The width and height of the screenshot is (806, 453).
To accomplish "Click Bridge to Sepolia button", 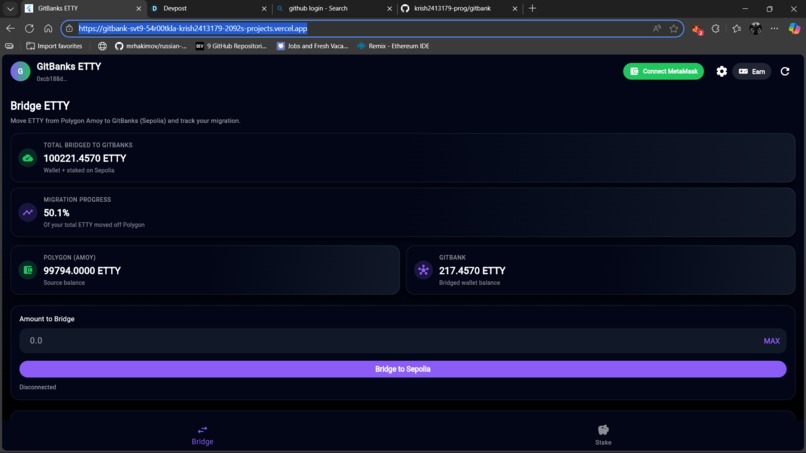I will (x=402, y=369).
